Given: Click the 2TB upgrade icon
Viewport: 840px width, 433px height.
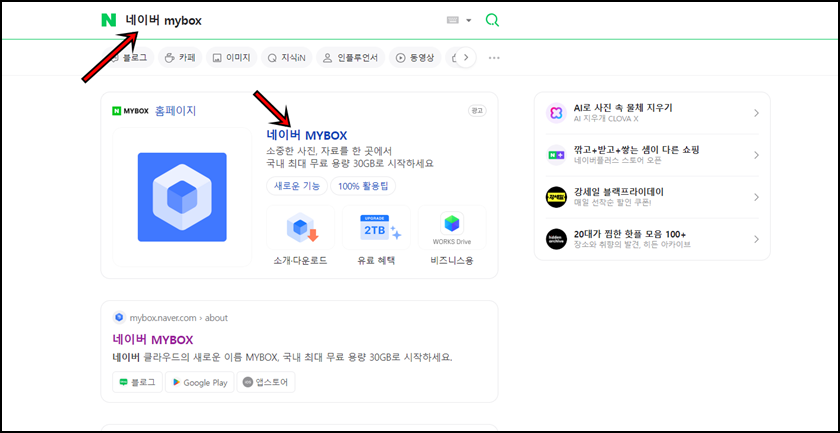Looking at the screenshot, I should coord(377,227).
